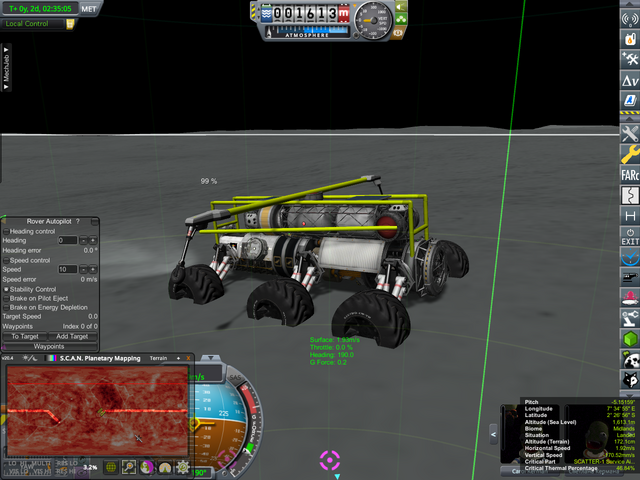Open the SCAN map Terrain type dropdown
Image resolution: width=640 pixels, height=480 pixels.
[158, 358]
